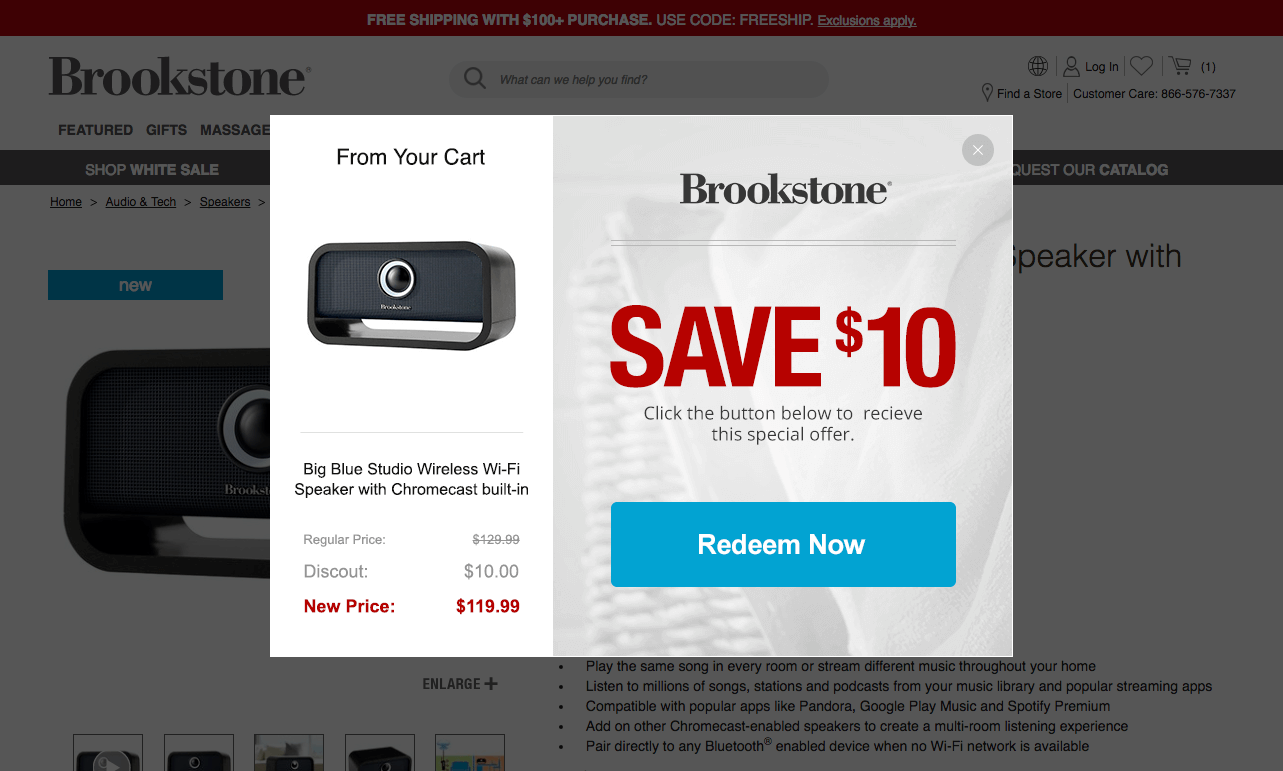Click the search magnifier icon
The width and height of the screenshot is (1283, 771).
pos(475,79)
